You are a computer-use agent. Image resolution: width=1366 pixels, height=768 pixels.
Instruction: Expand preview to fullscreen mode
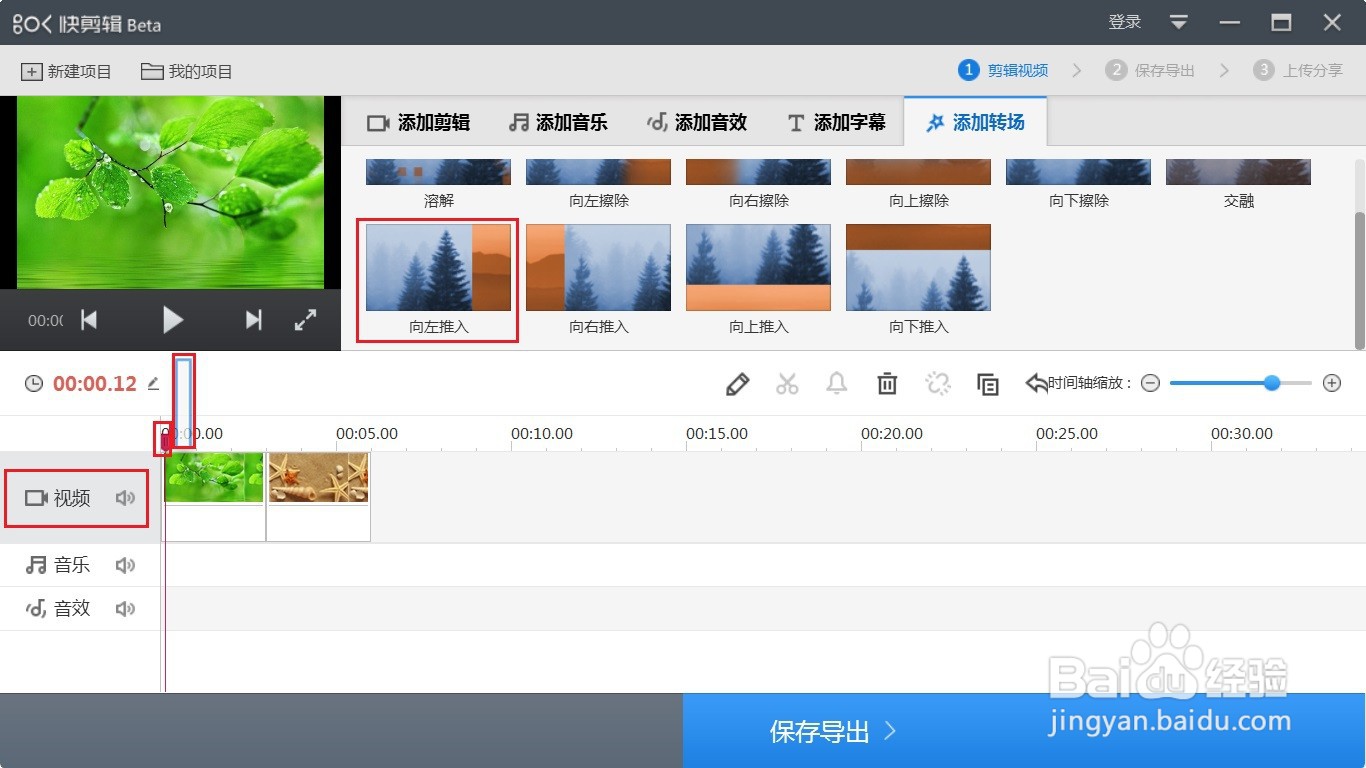305,320
